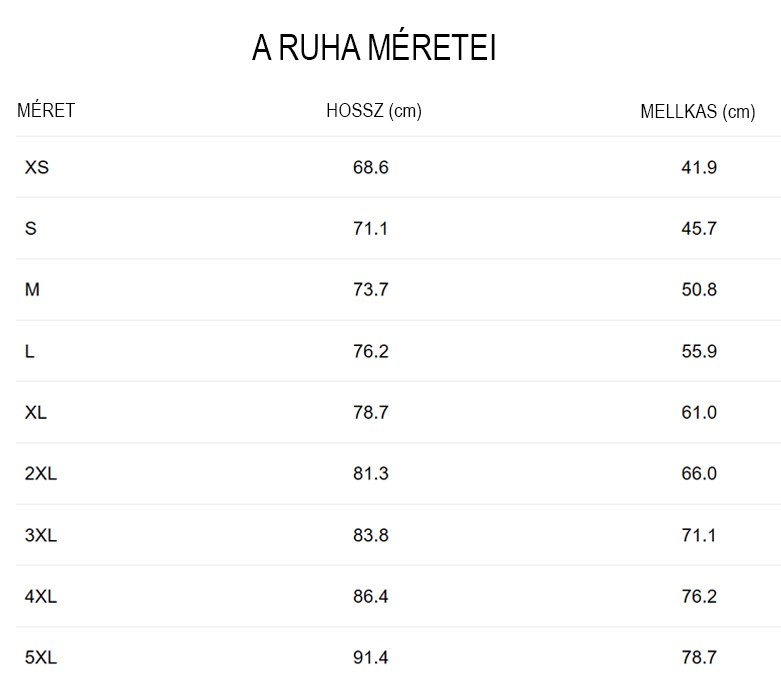Select the XS size row label
781x680 pixels.
37,167
